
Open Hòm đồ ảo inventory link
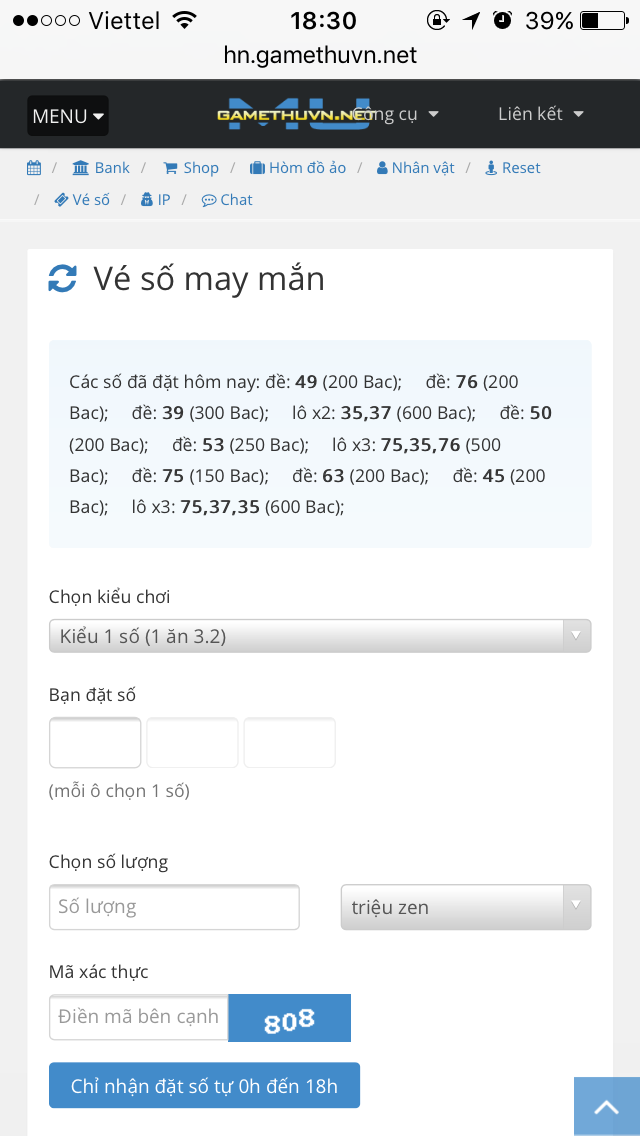298,168
